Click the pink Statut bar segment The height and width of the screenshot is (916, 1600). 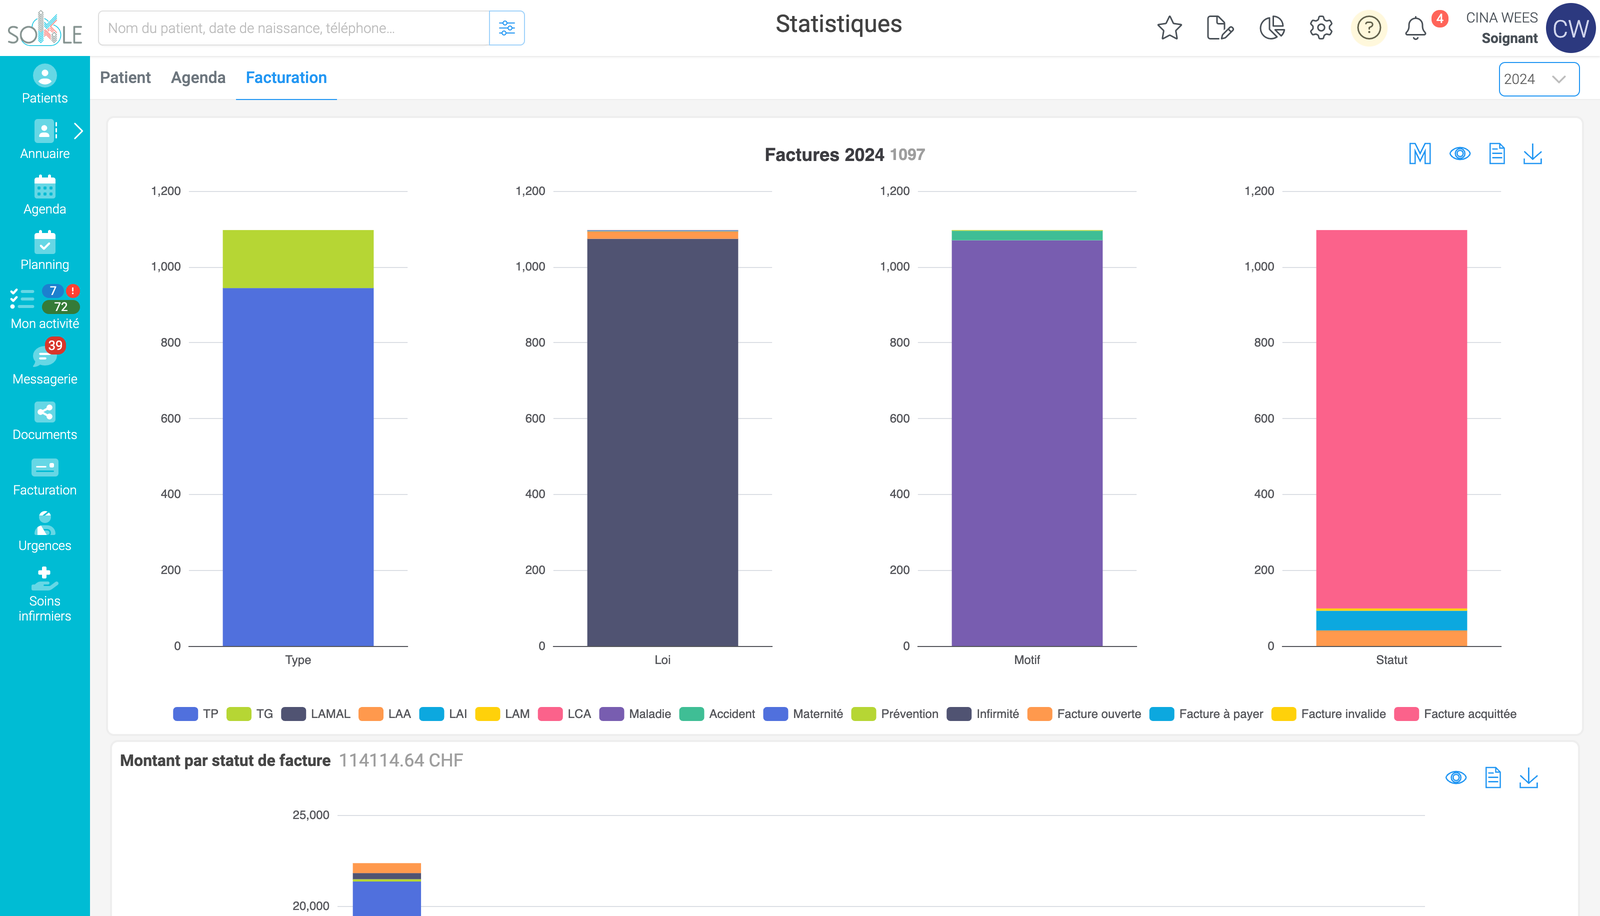1391,419
